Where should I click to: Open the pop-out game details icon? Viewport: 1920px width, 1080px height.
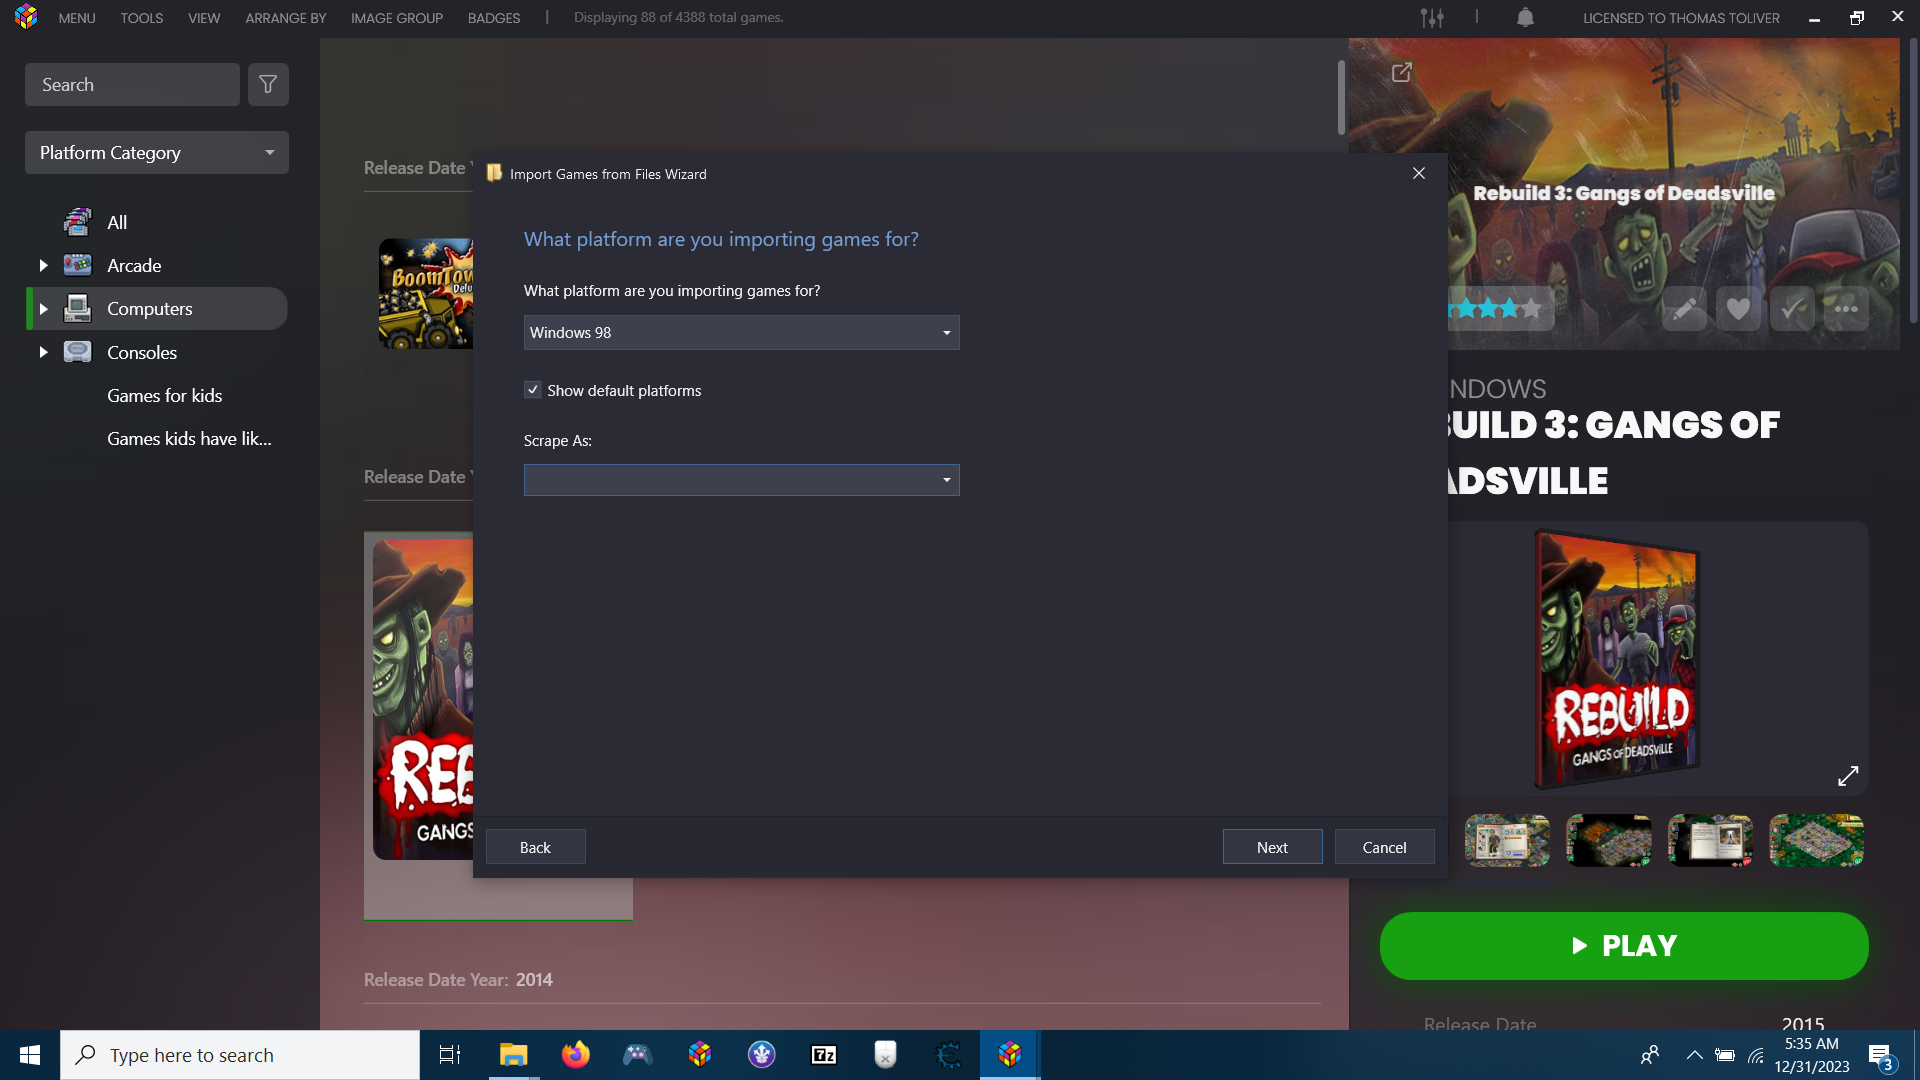tap(1402, 72)
